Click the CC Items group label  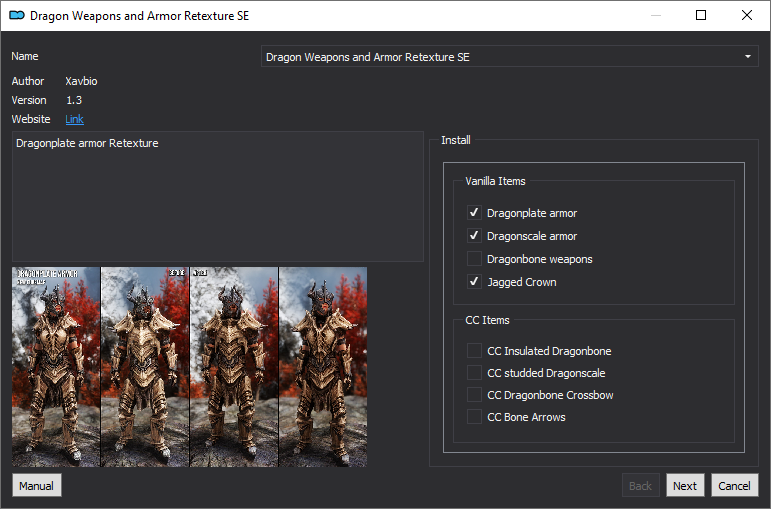[x=487, y=320]
